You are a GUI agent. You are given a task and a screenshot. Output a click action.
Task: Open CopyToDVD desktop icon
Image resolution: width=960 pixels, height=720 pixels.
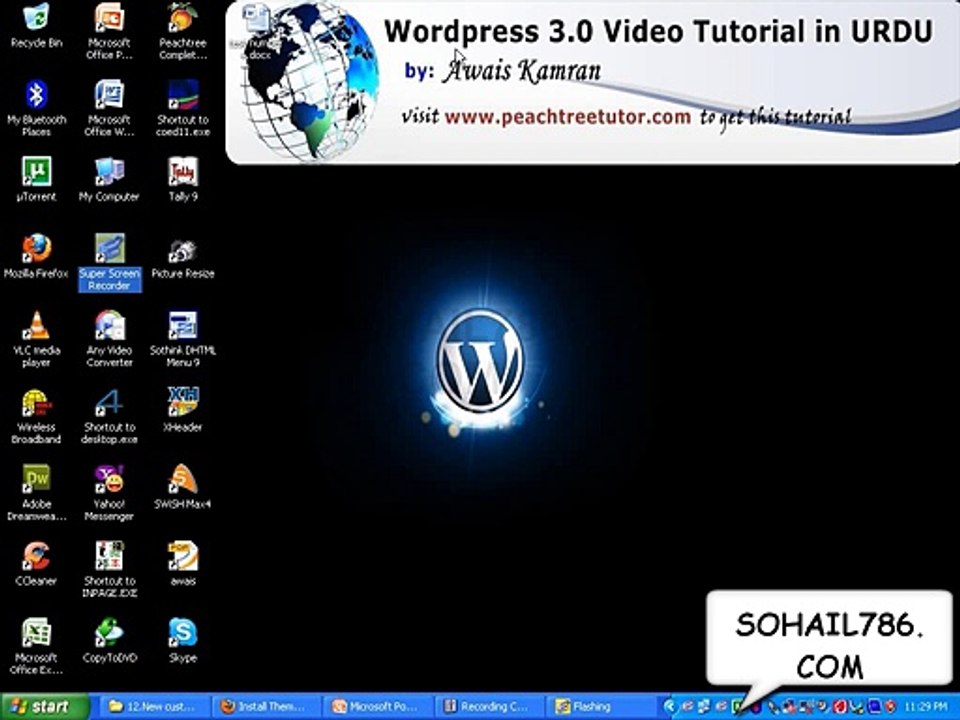click(x=109, y=641)
